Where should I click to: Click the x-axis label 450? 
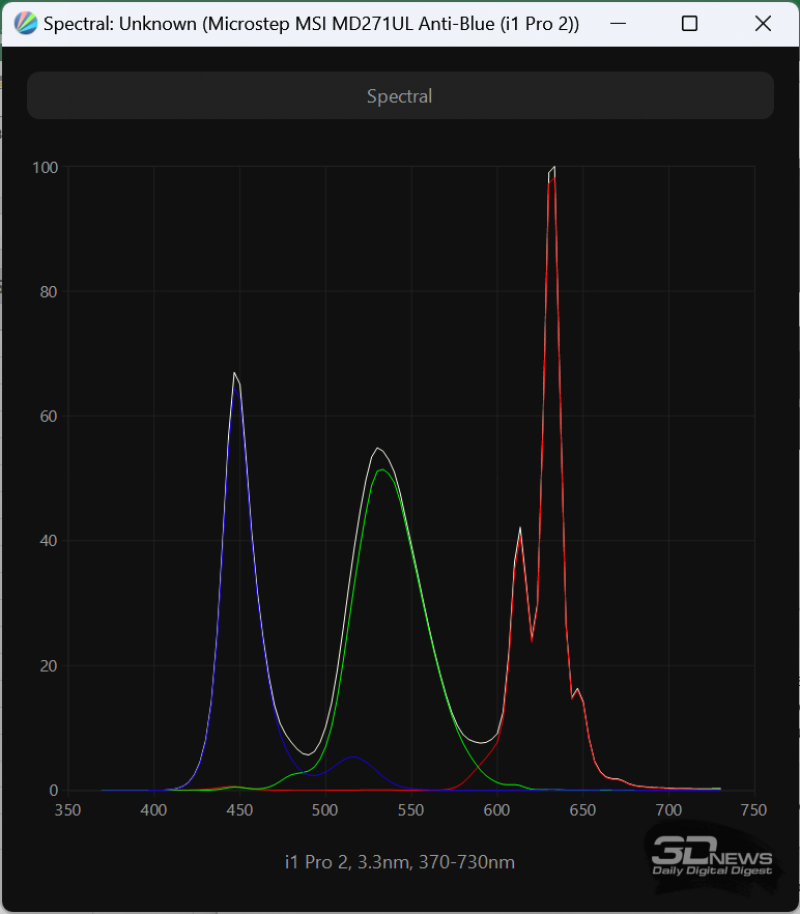click(240, 810)
